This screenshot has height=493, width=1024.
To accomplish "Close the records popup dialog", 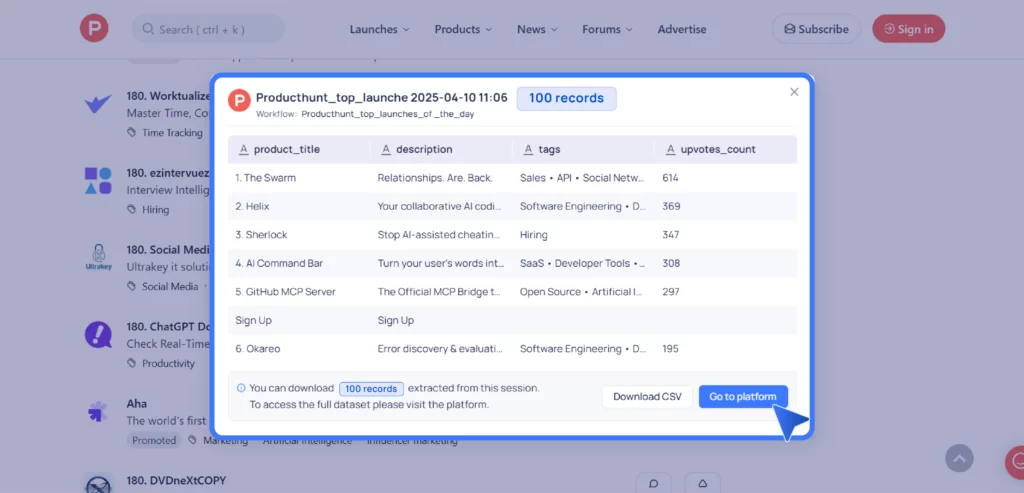I will coord(794,92).
